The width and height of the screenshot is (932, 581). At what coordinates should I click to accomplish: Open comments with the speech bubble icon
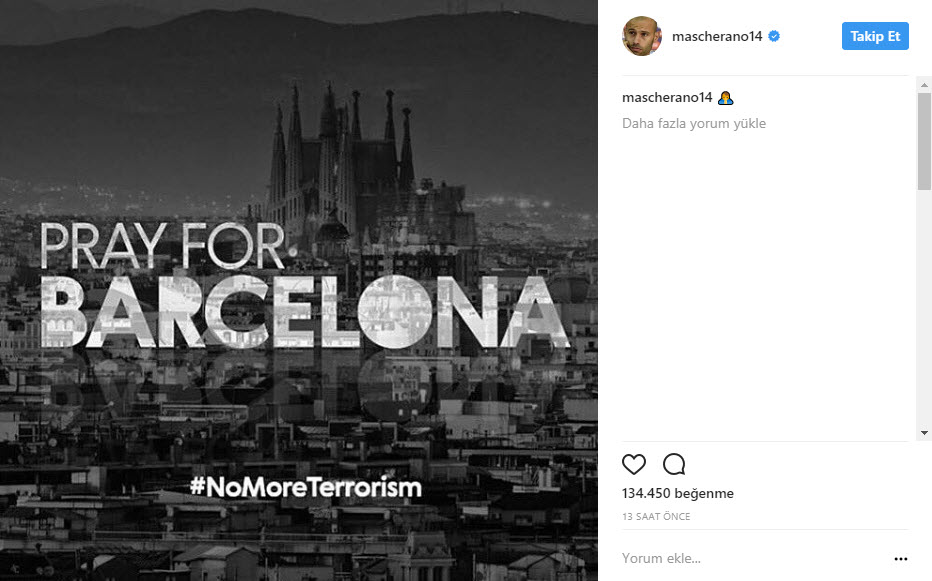pyautogui.click(x=674, y=464)
